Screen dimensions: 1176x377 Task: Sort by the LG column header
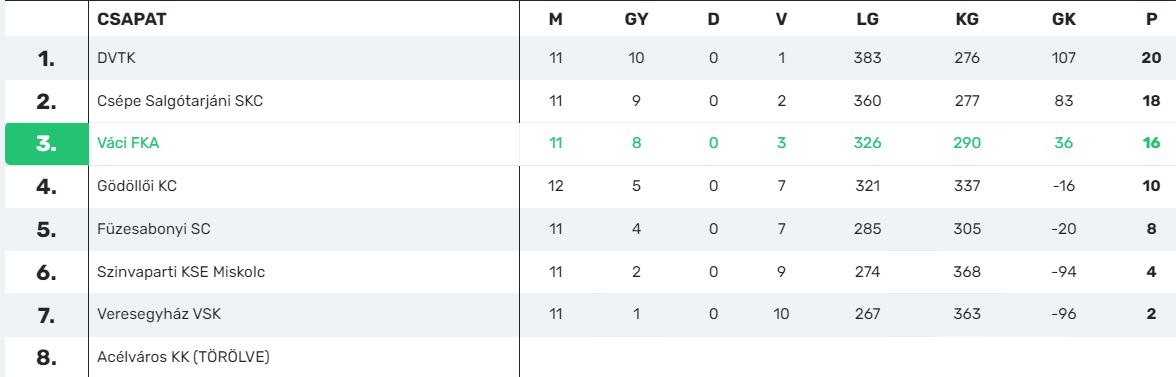[x=868, y=19]
